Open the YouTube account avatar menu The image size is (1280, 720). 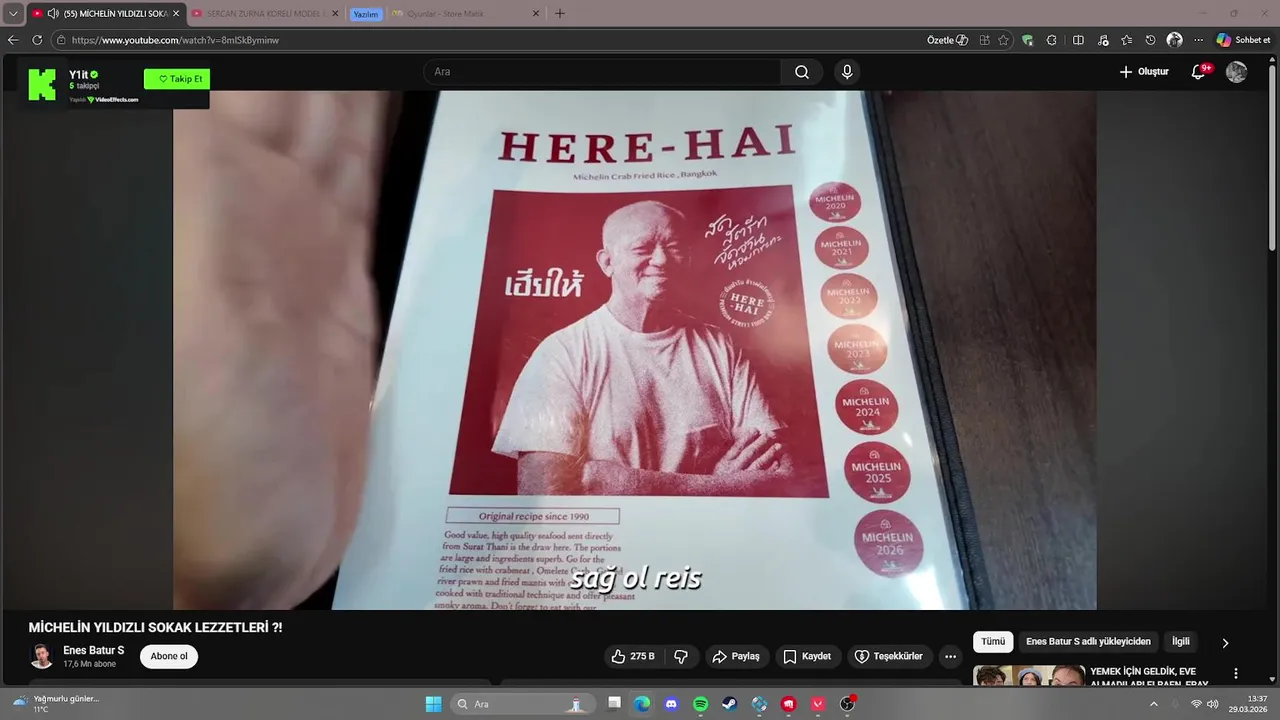1237,72
